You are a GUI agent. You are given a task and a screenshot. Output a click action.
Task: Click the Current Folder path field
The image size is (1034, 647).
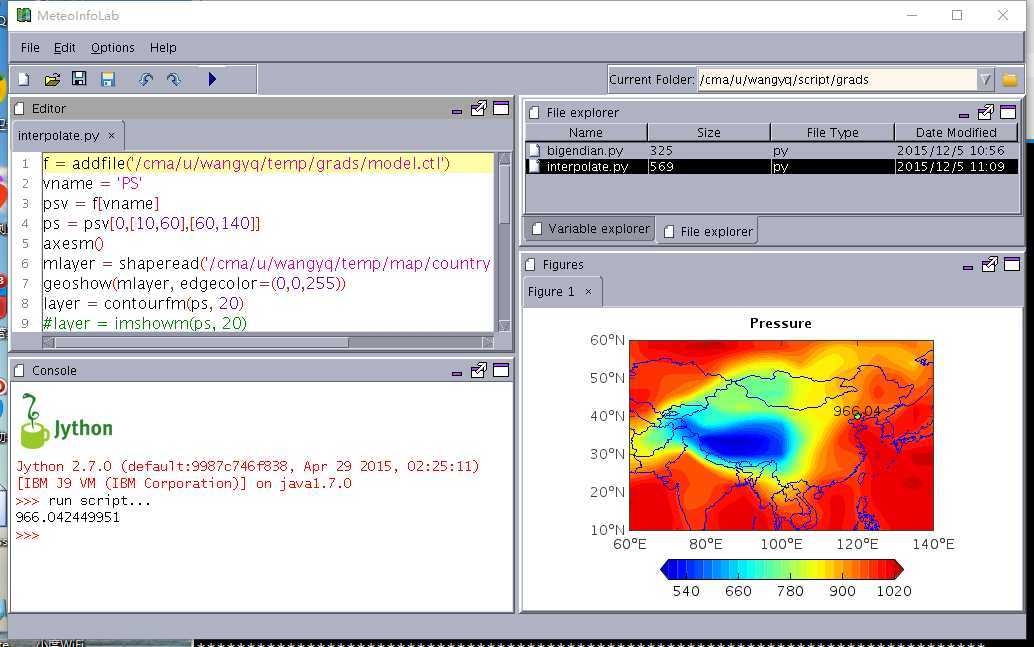(837, 80)
